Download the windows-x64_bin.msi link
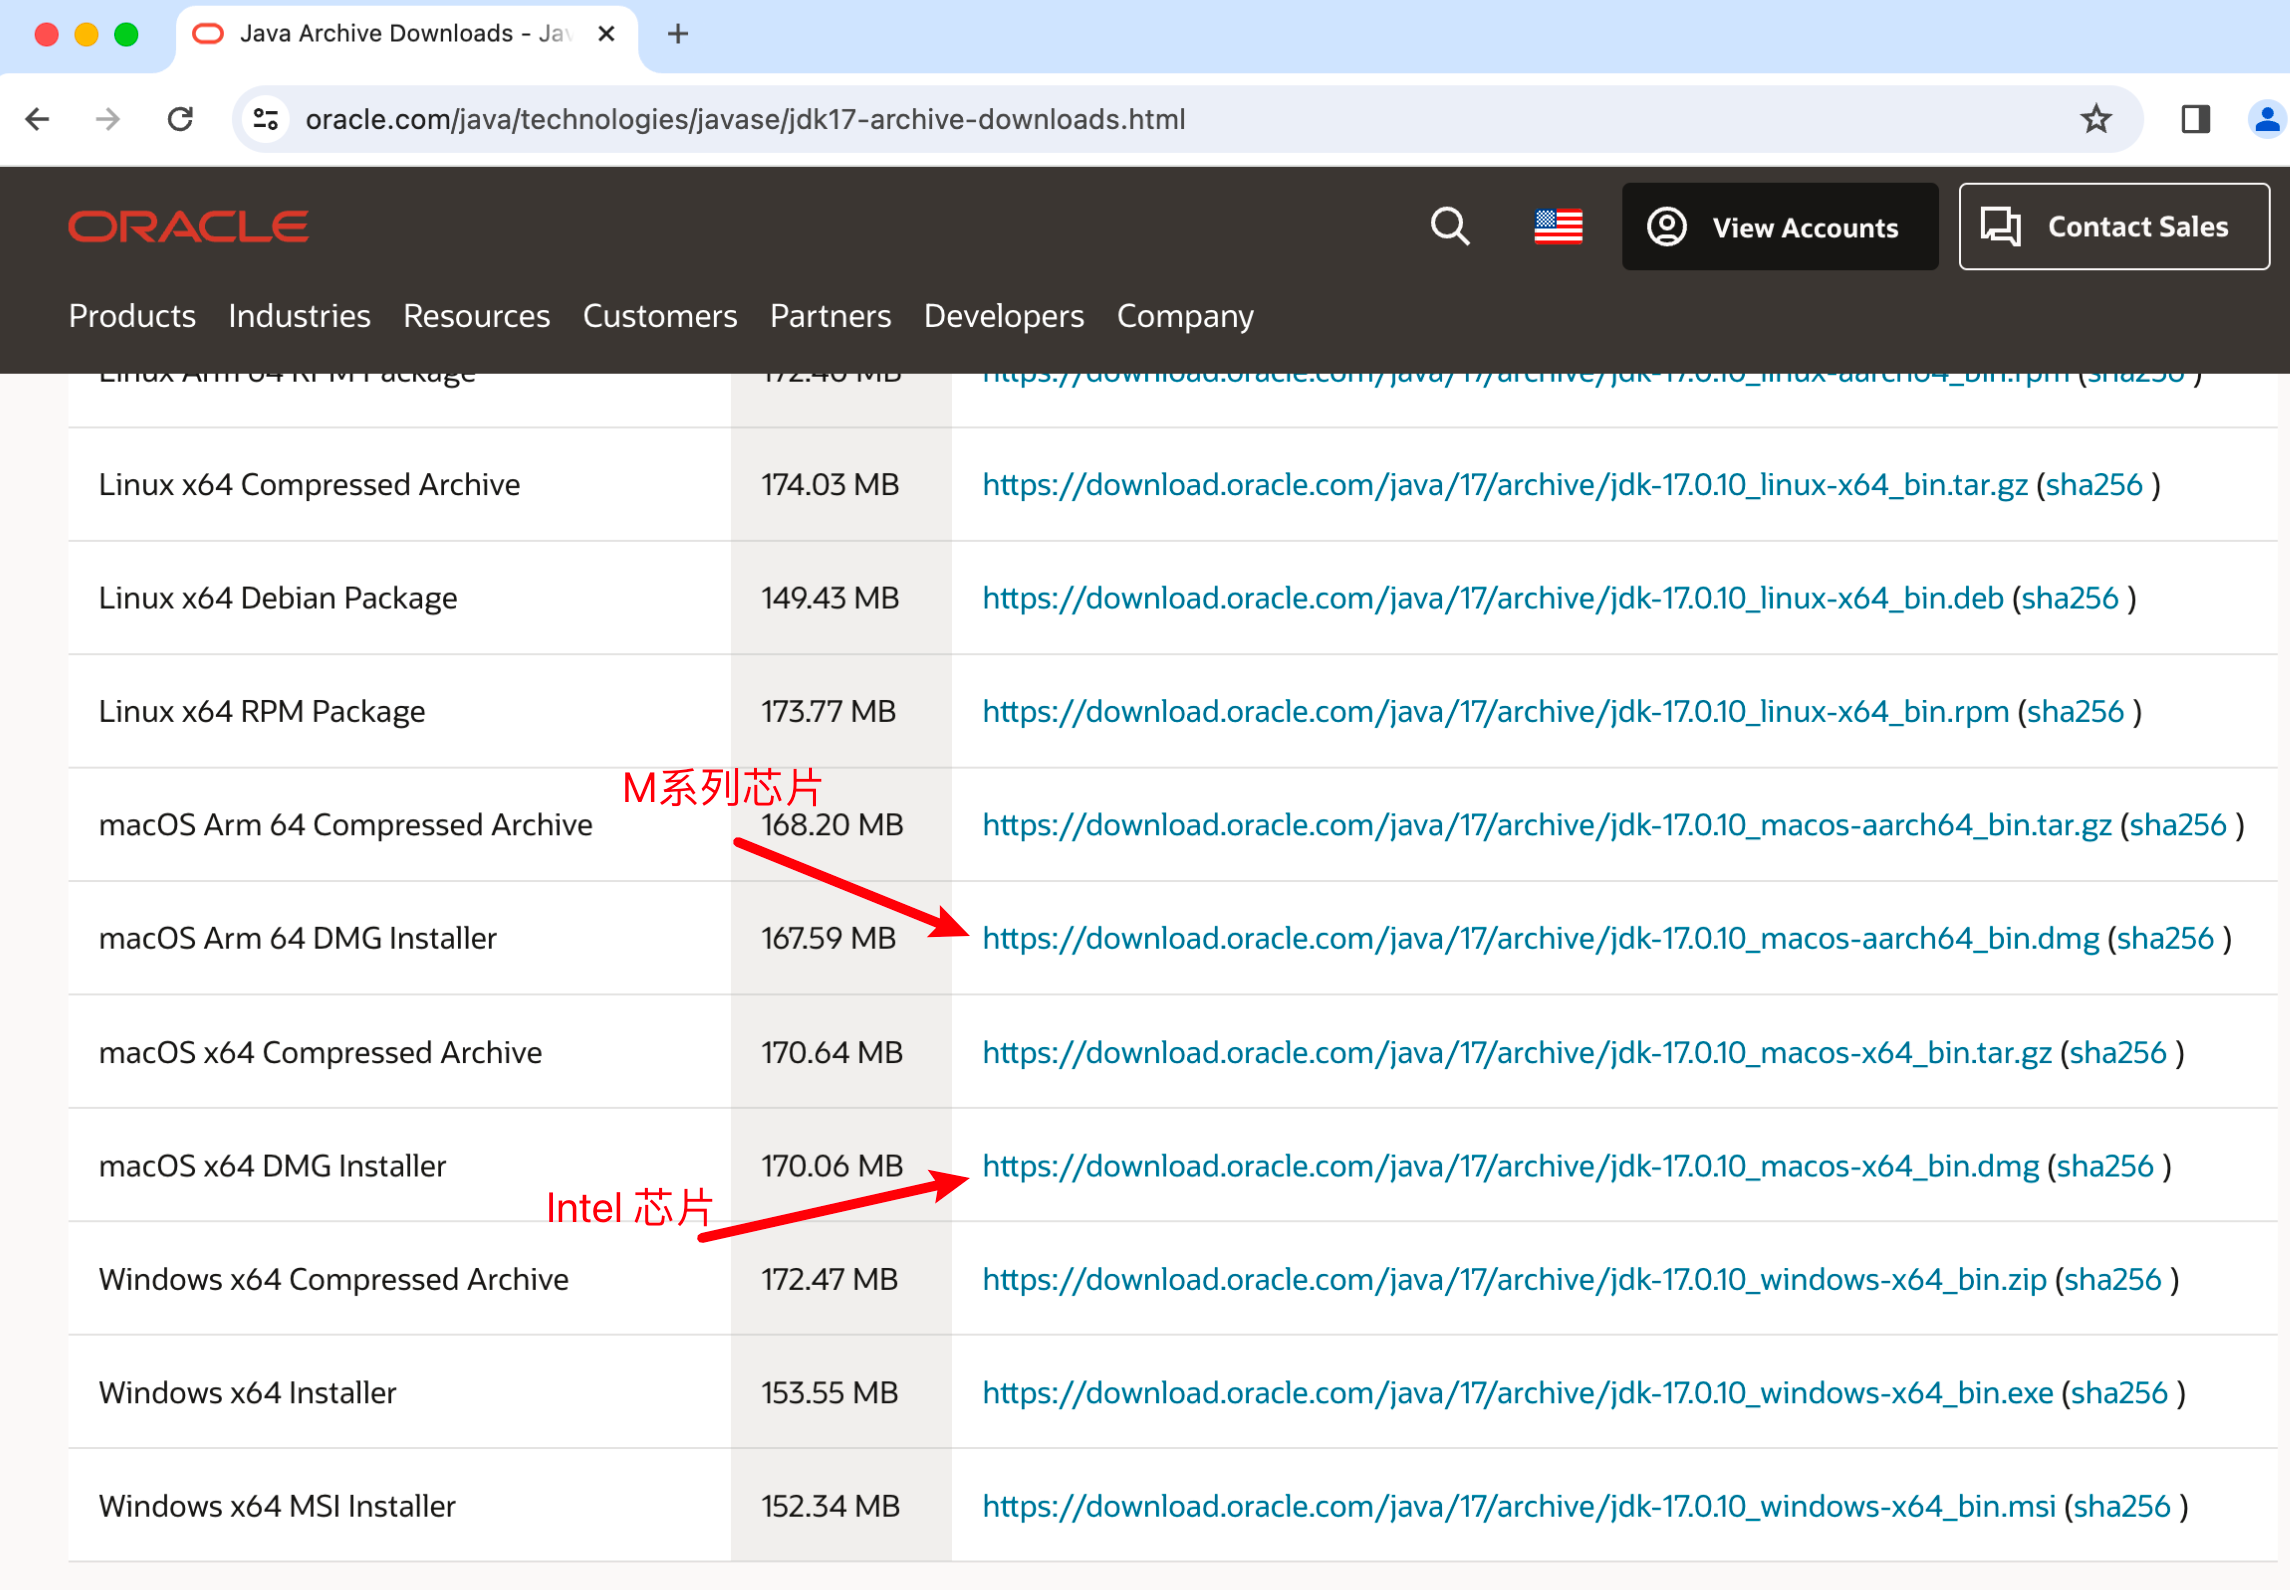Viewport: 2290px width, 1590px height. tap(1519, 1506)
